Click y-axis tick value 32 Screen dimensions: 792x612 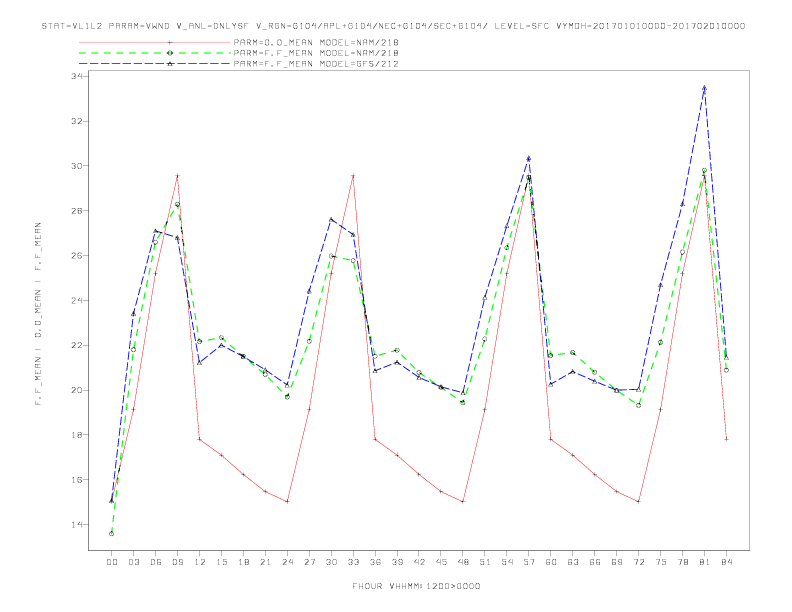(79, 121)
